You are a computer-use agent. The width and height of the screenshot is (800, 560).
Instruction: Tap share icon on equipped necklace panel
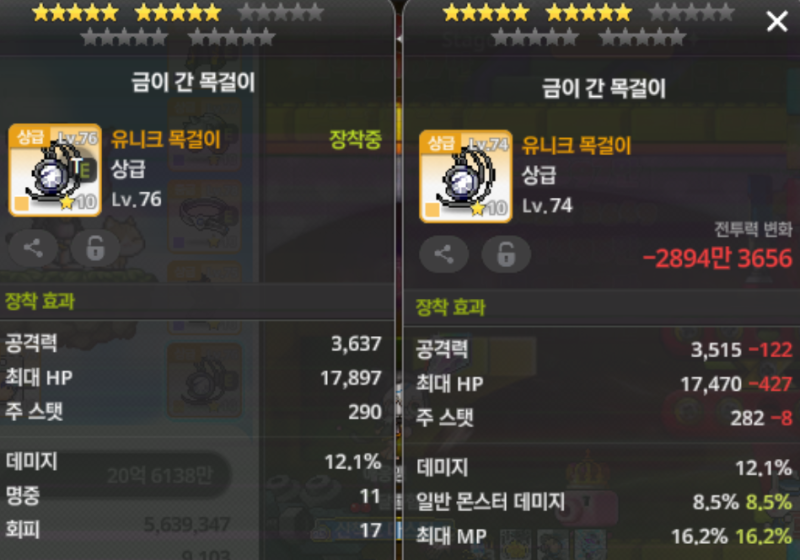pyautogui.click(x=33, y=248)
